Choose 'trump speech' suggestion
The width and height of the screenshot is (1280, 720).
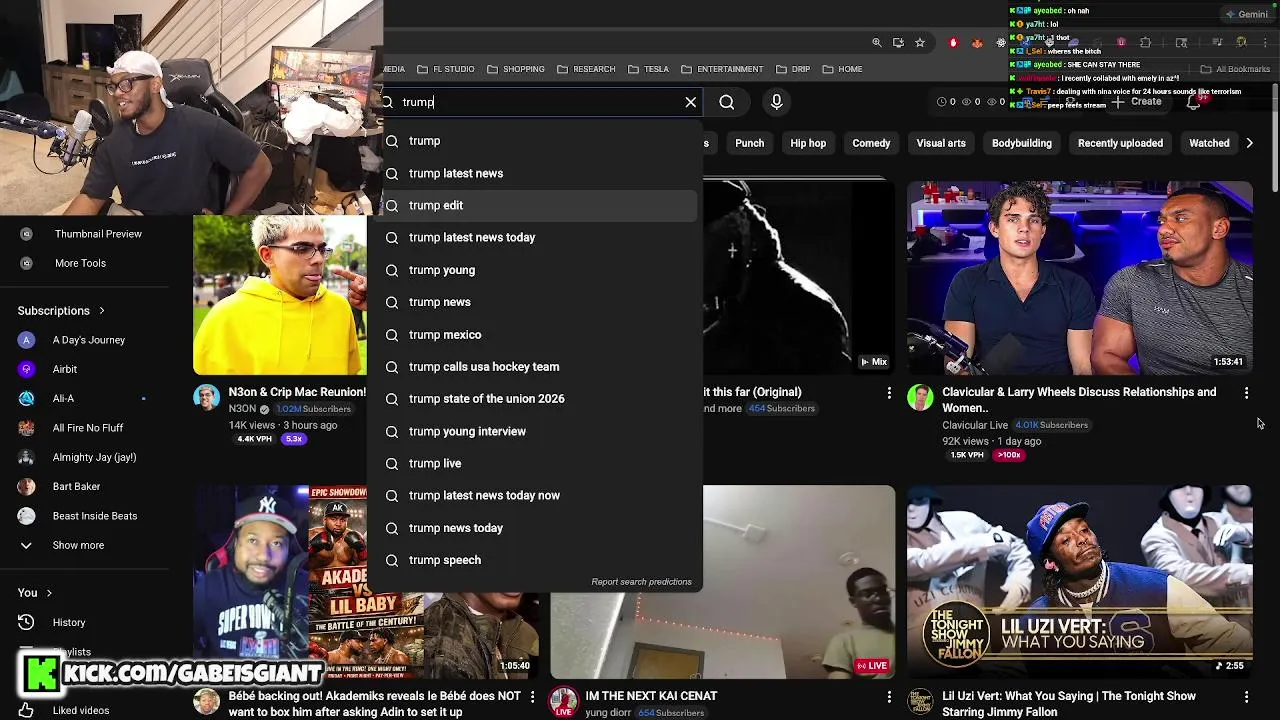[534, 560]
